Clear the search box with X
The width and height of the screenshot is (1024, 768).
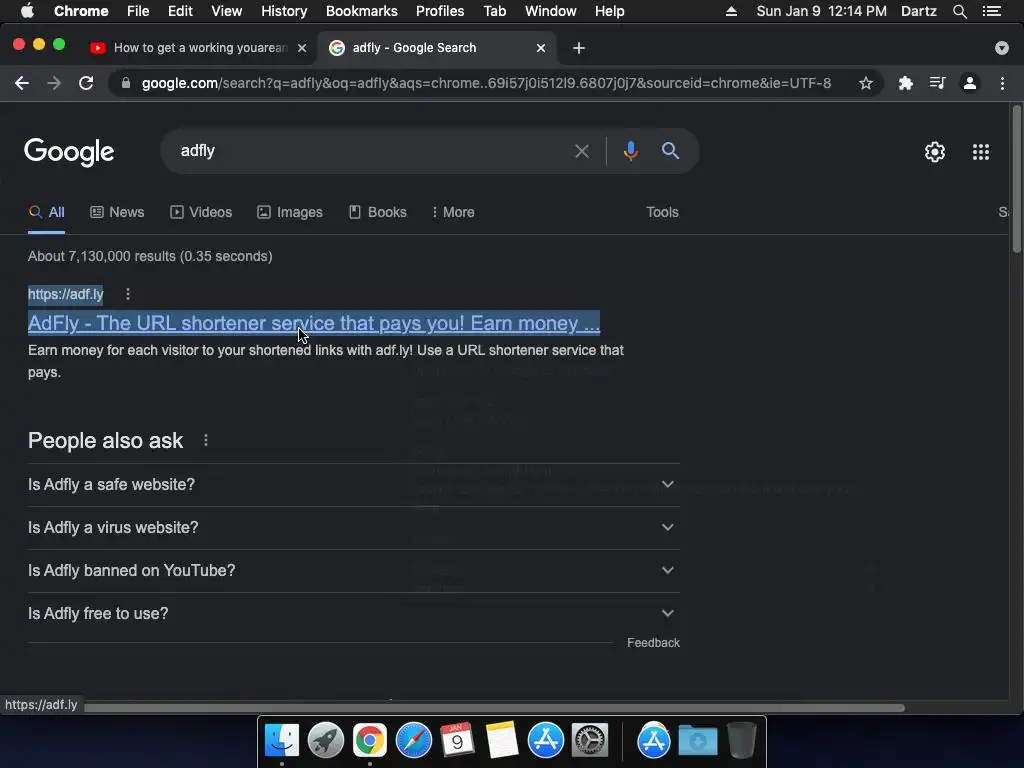(581, 152)
